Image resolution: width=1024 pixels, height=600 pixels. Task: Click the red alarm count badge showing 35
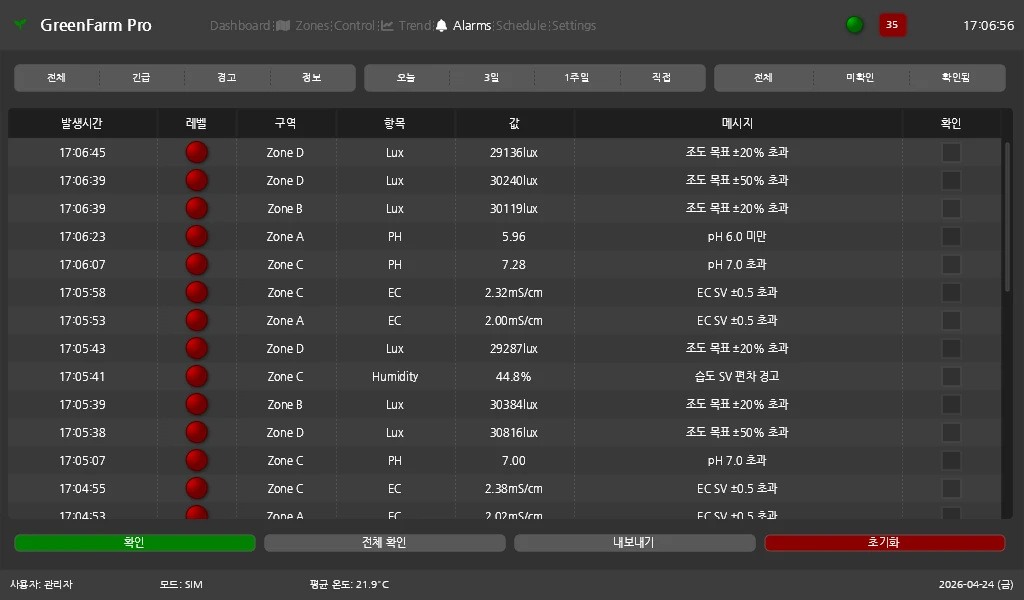click(892, 25)
